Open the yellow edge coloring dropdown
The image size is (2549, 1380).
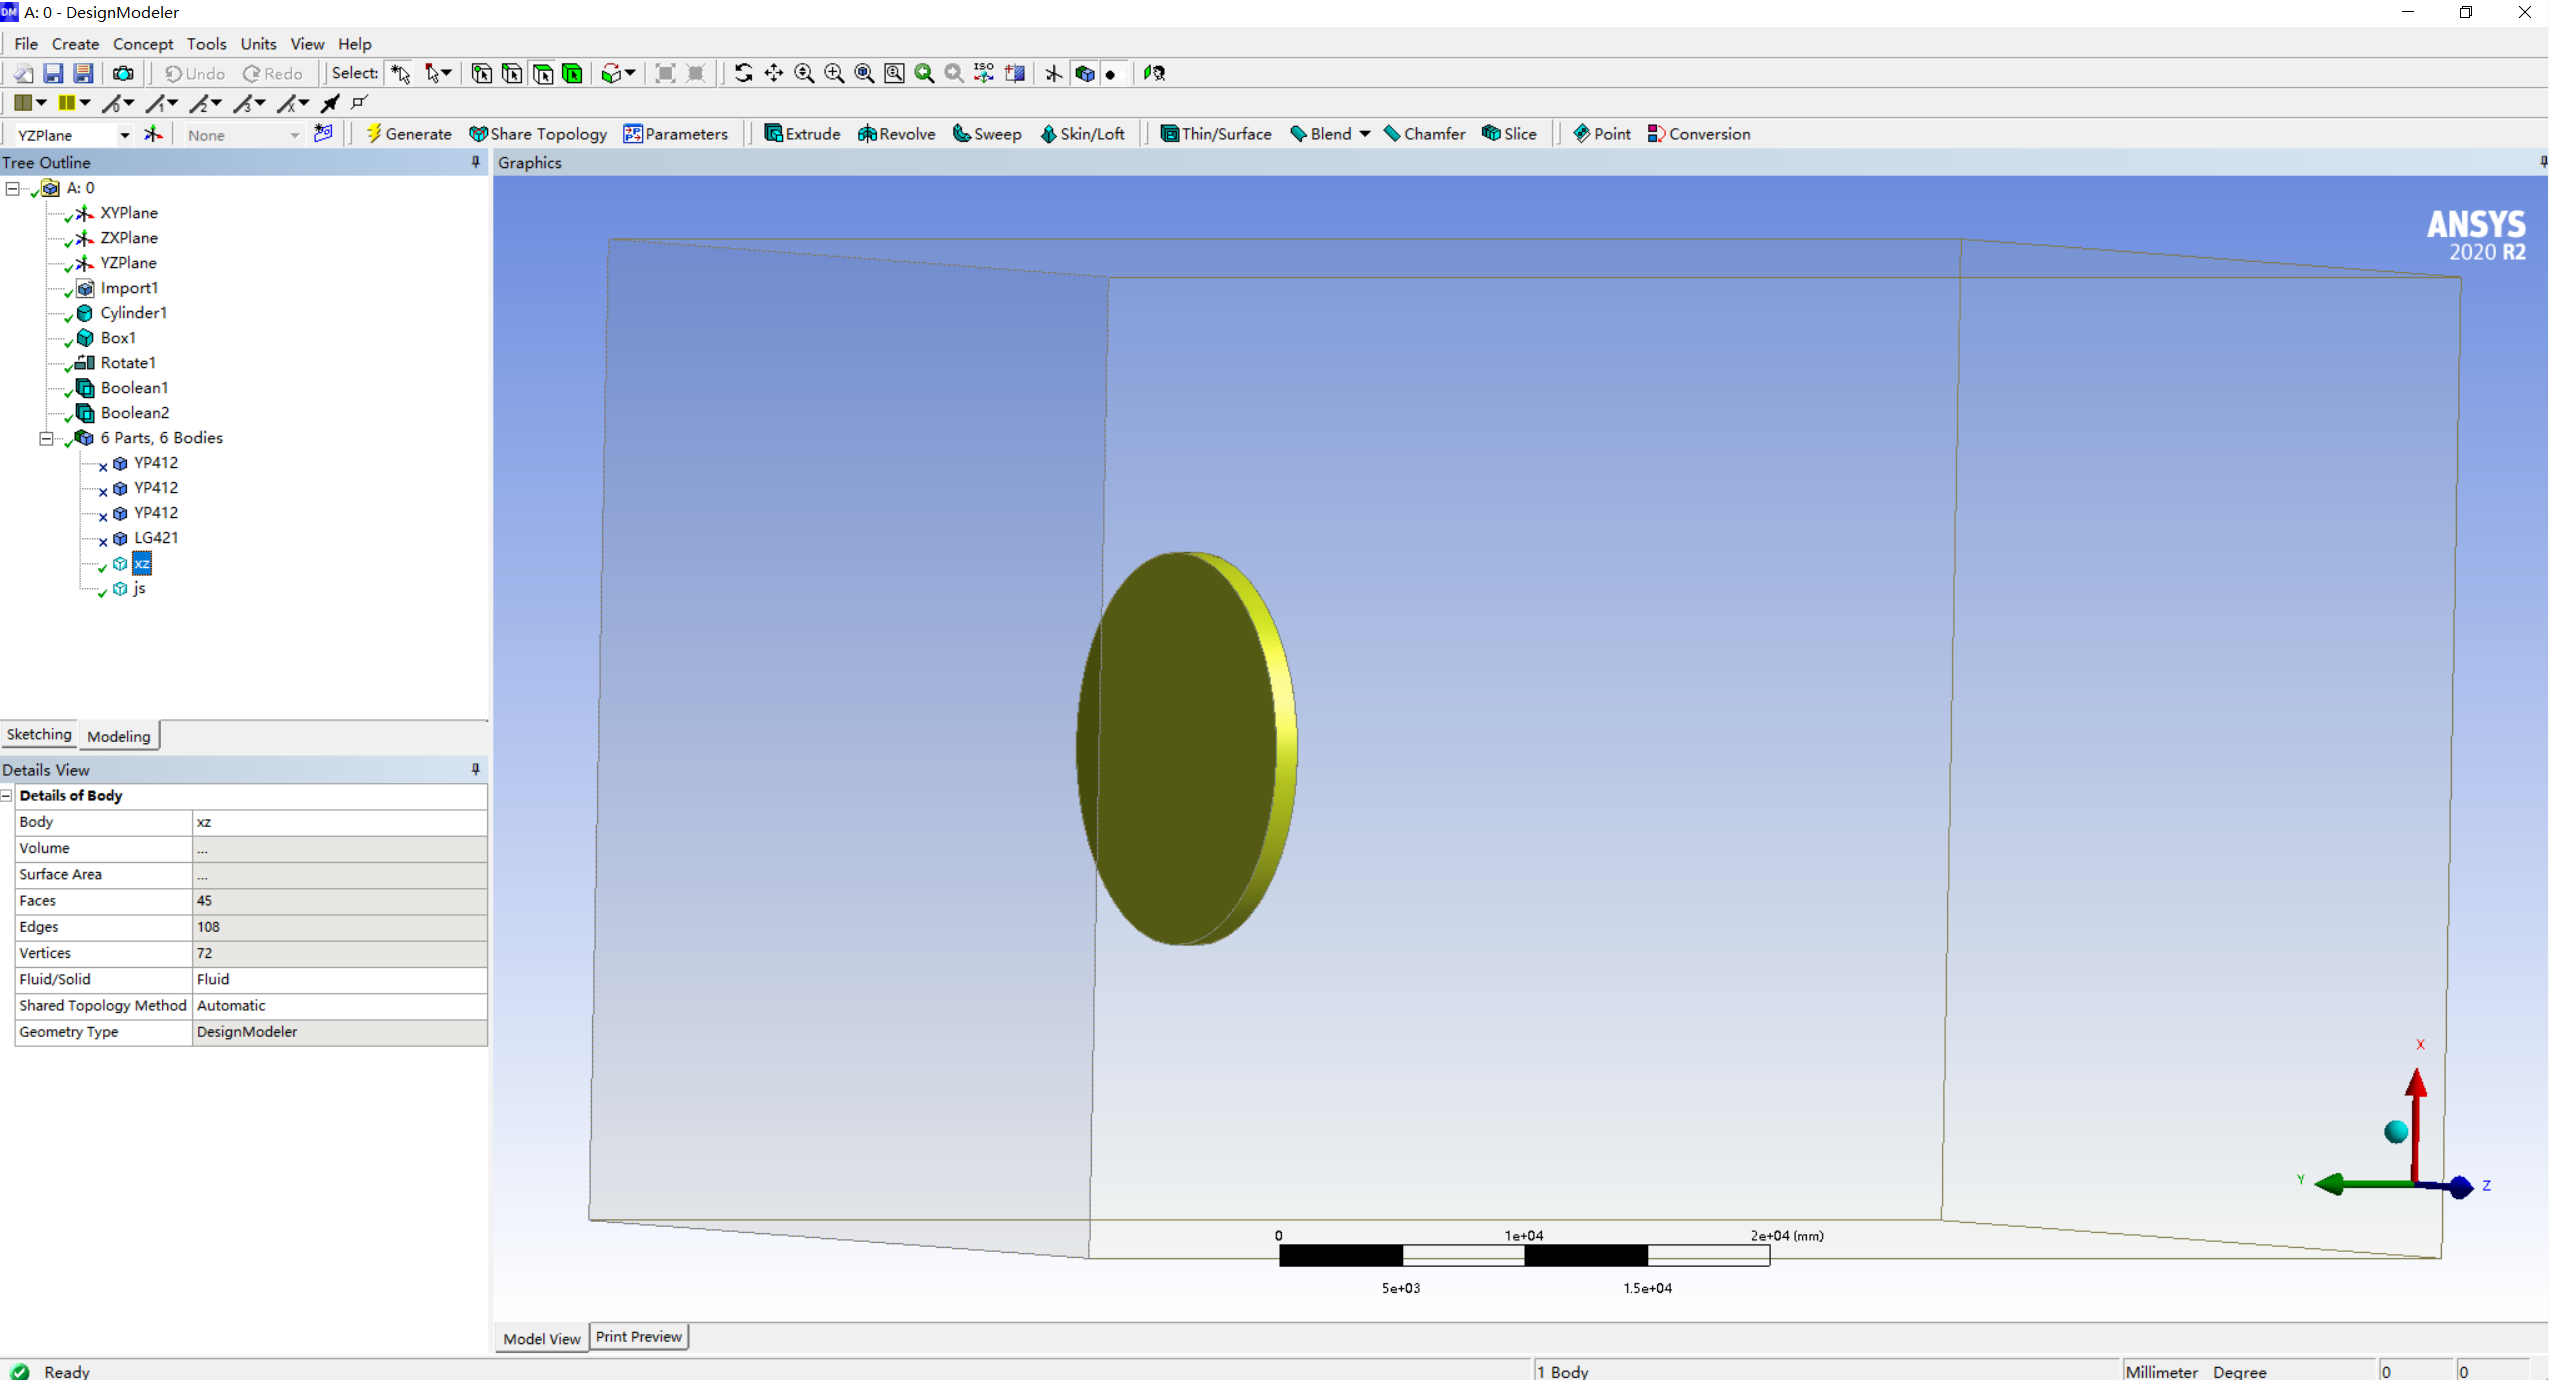click(85, 103)
